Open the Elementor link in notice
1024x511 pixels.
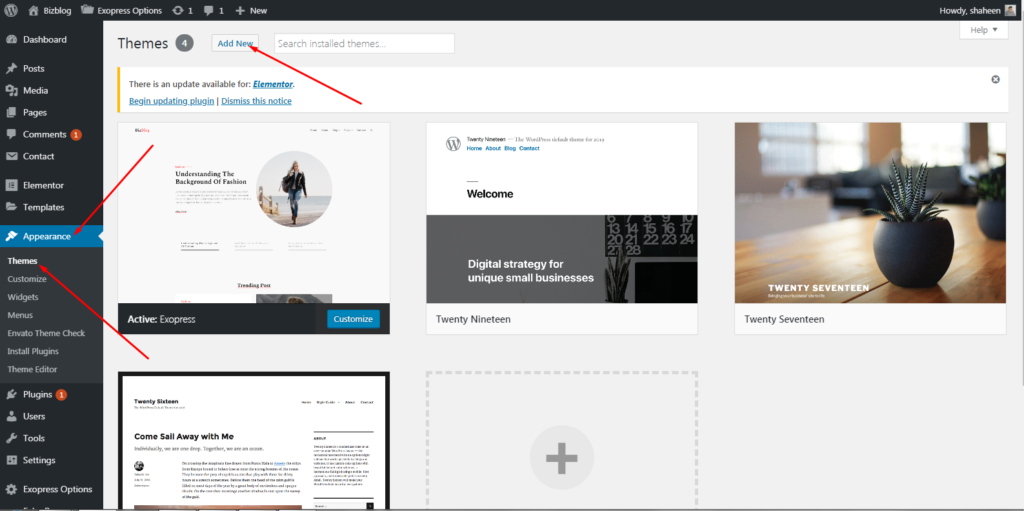point(273,84)
